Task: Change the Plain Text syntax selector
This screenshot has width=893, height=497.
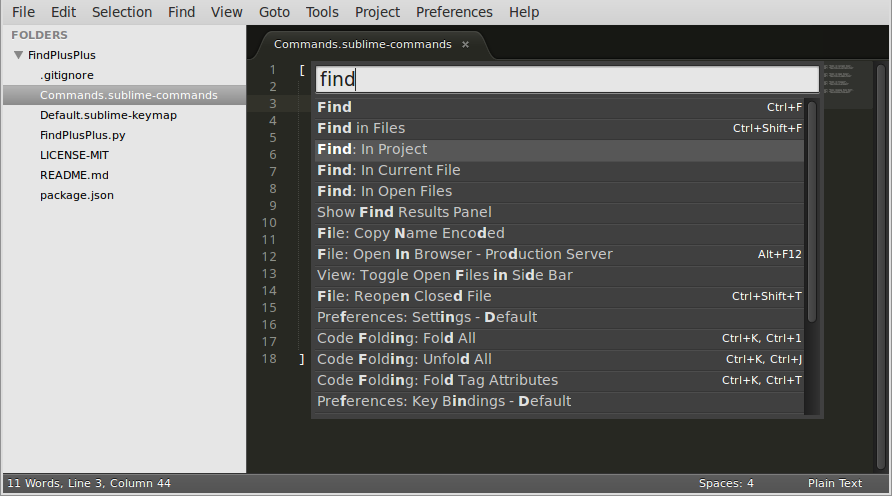Action: [x=834, y=484]
